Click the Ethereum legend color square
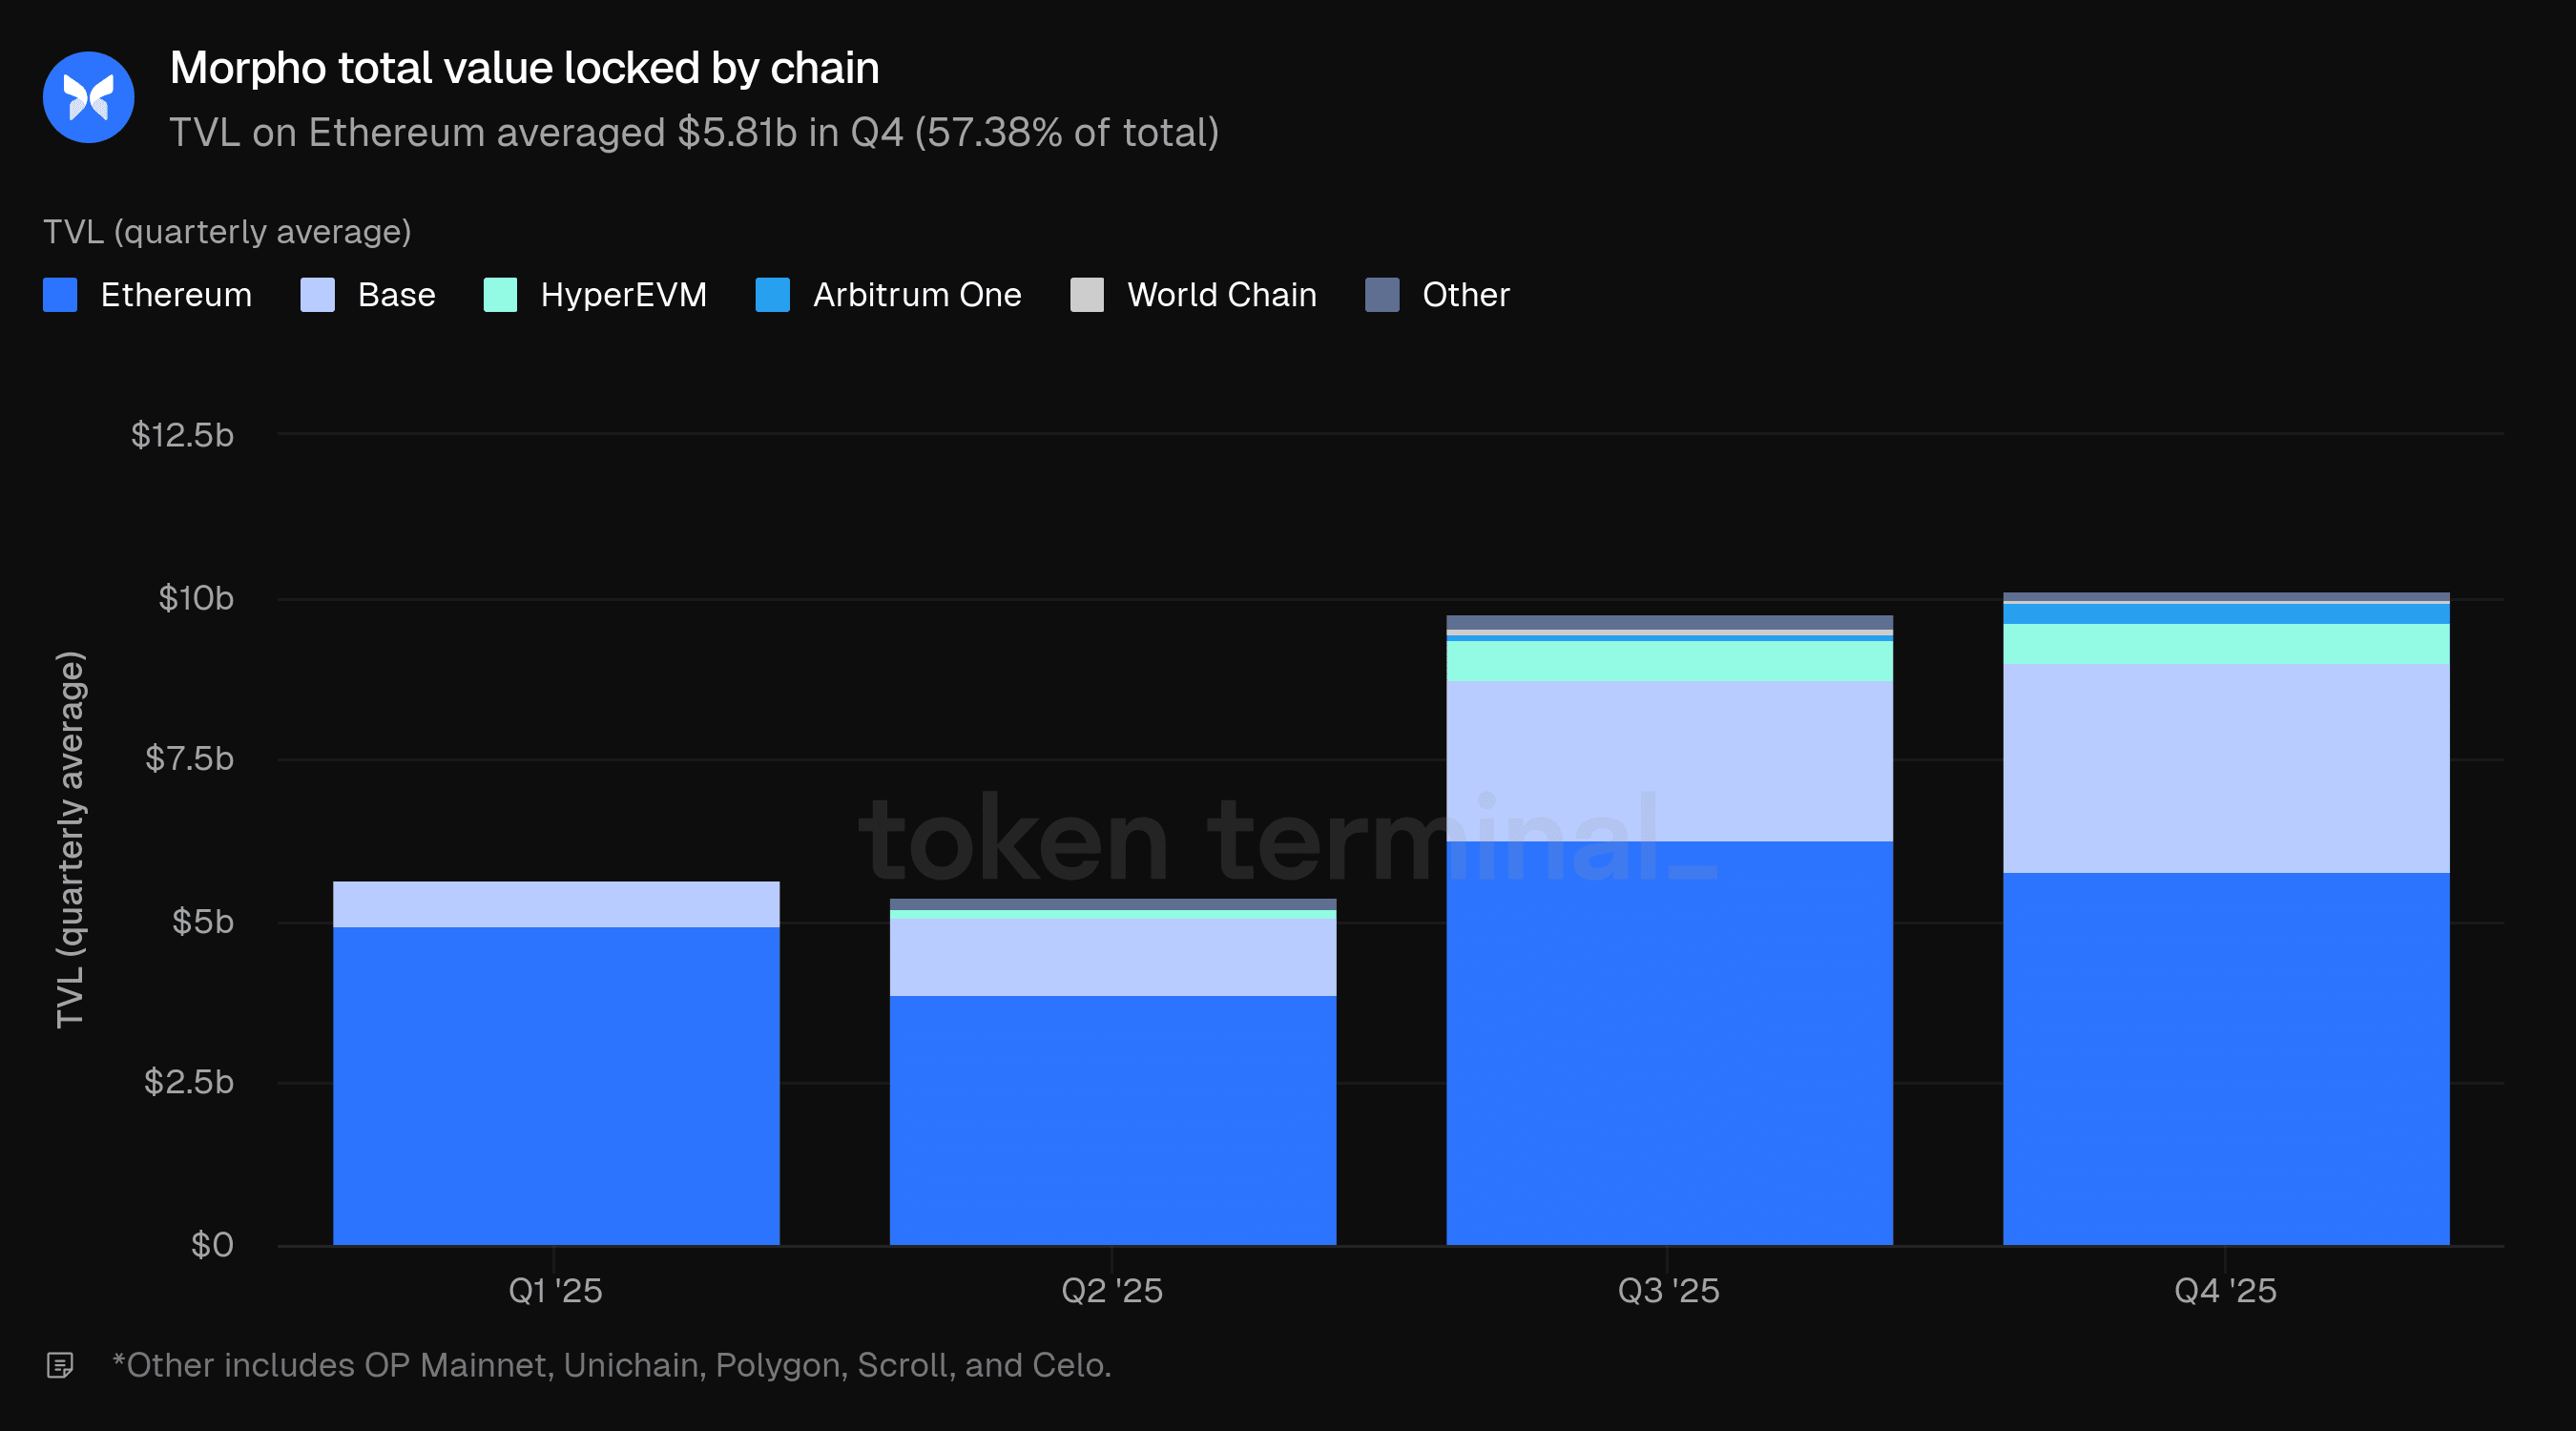Viewport: 2576px width, 1431px height. [60, 295]
